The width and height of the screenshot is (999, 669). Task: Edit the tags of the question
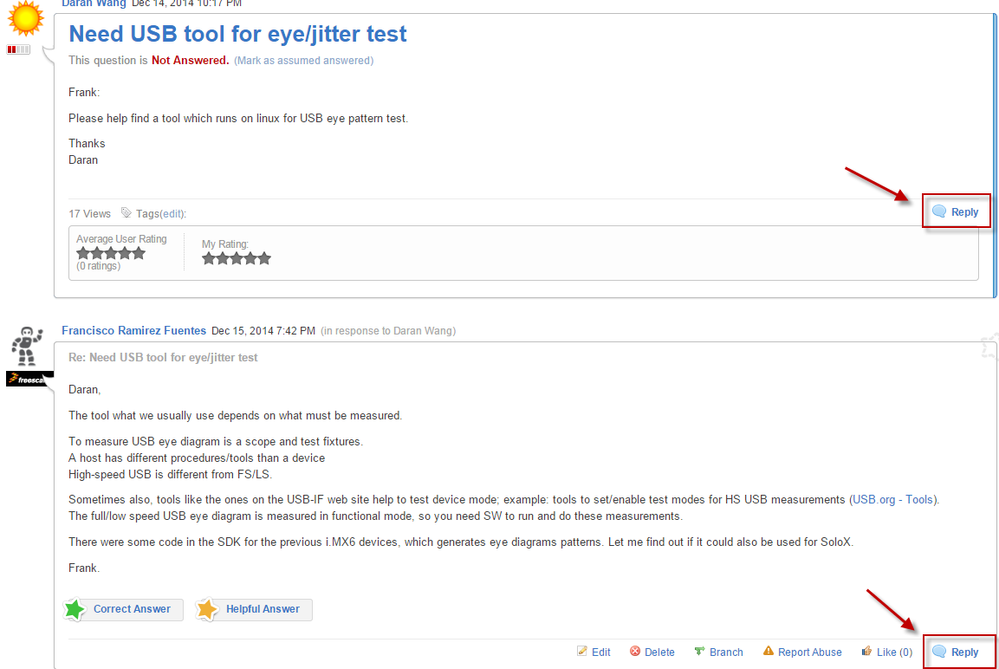[173, 214]
